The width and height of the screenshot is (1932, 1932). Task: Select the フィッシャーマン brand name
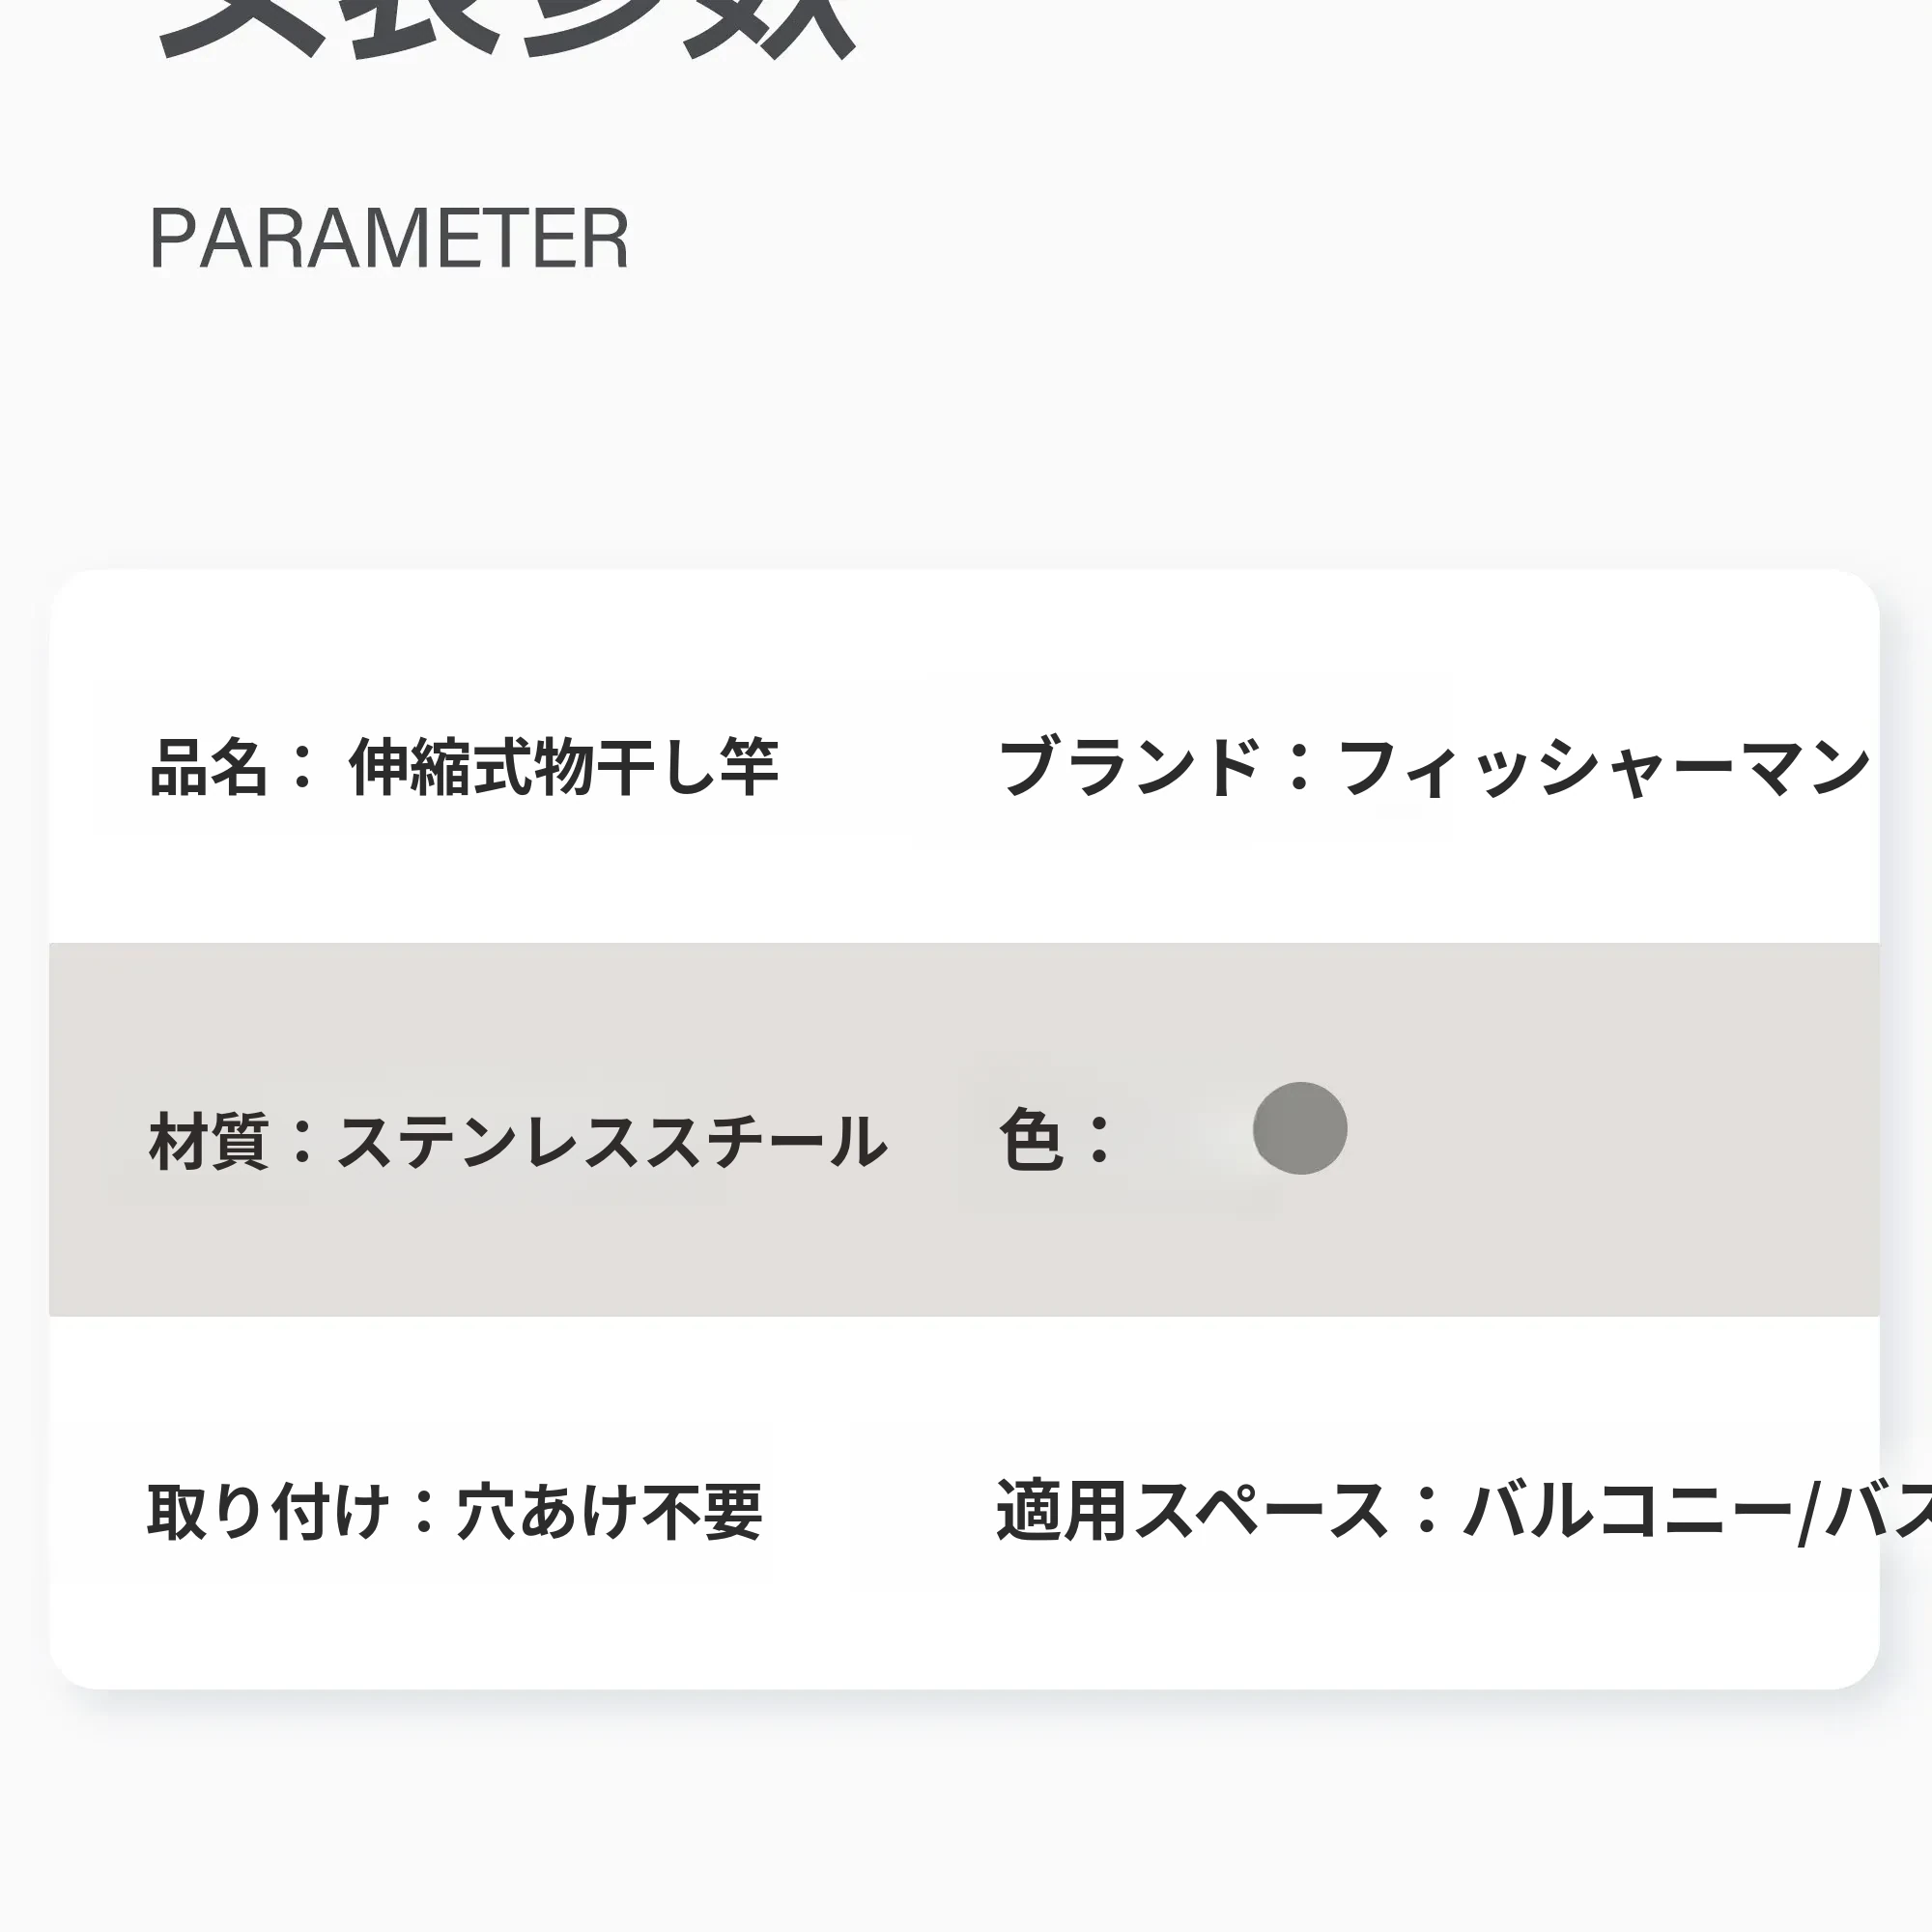tap(1603, 768)
